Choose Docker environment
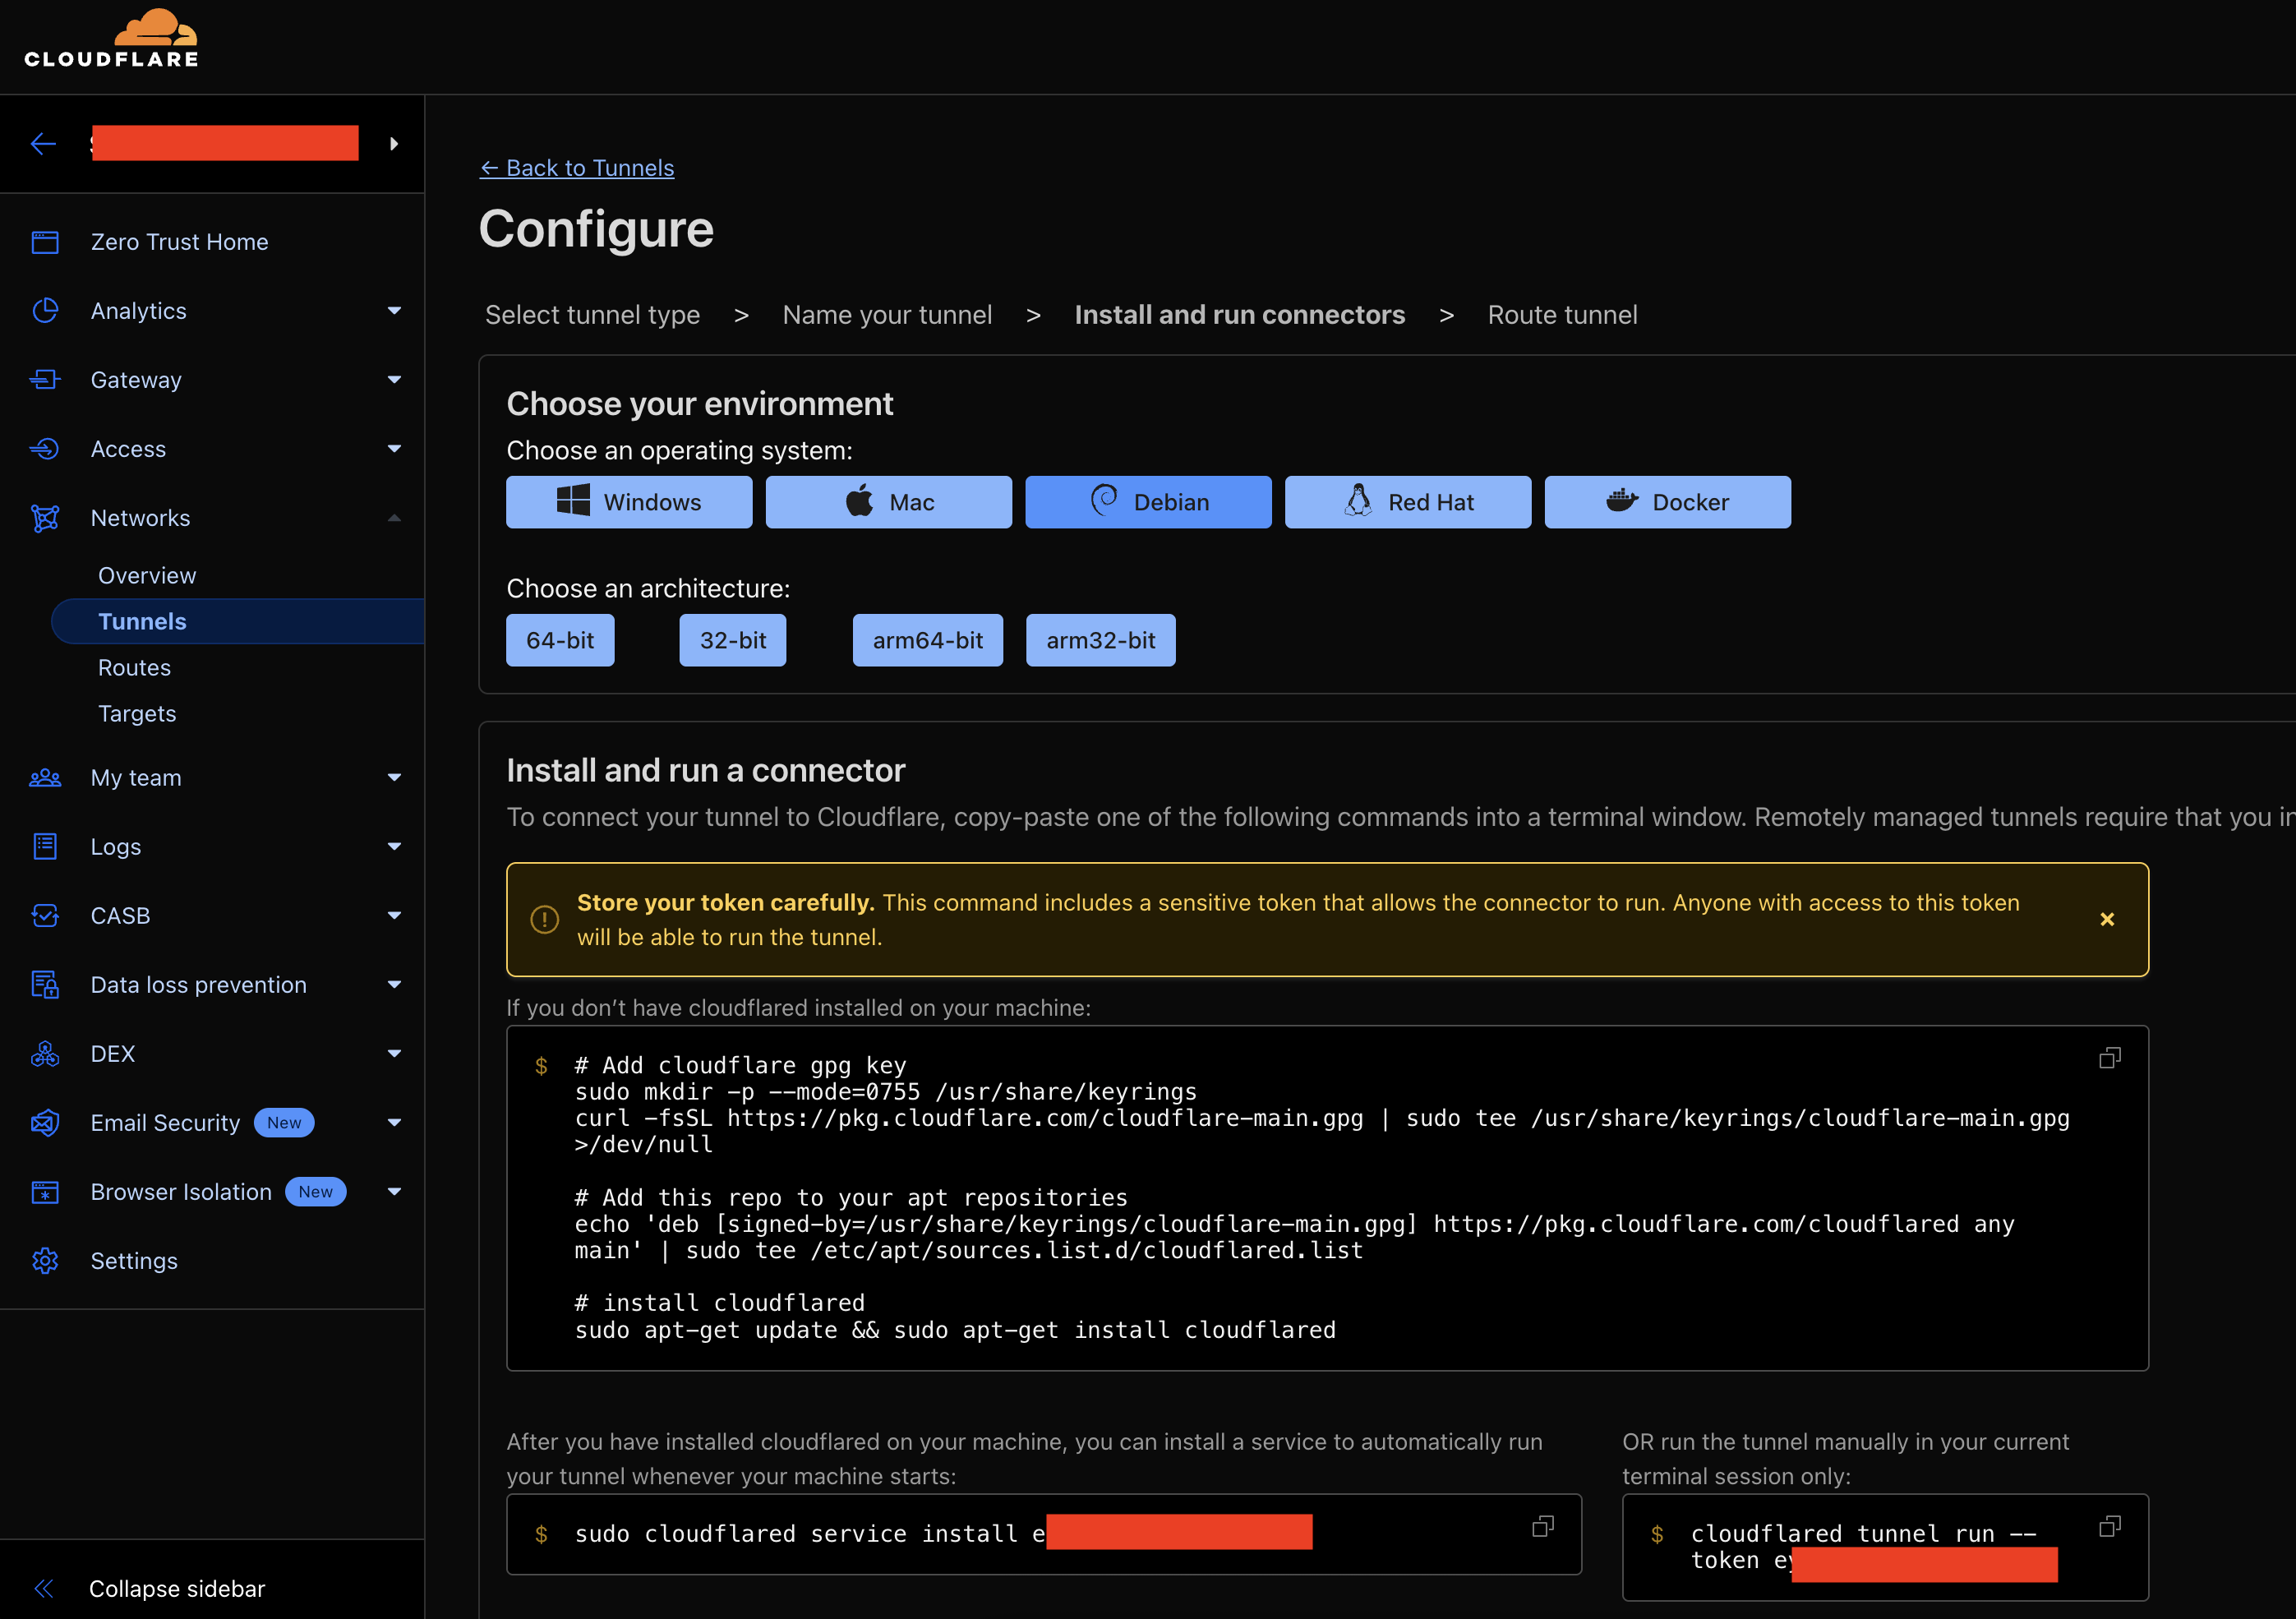Image resolution: width=2296 pixels, height=1619 pixels. pos(1668,502)
